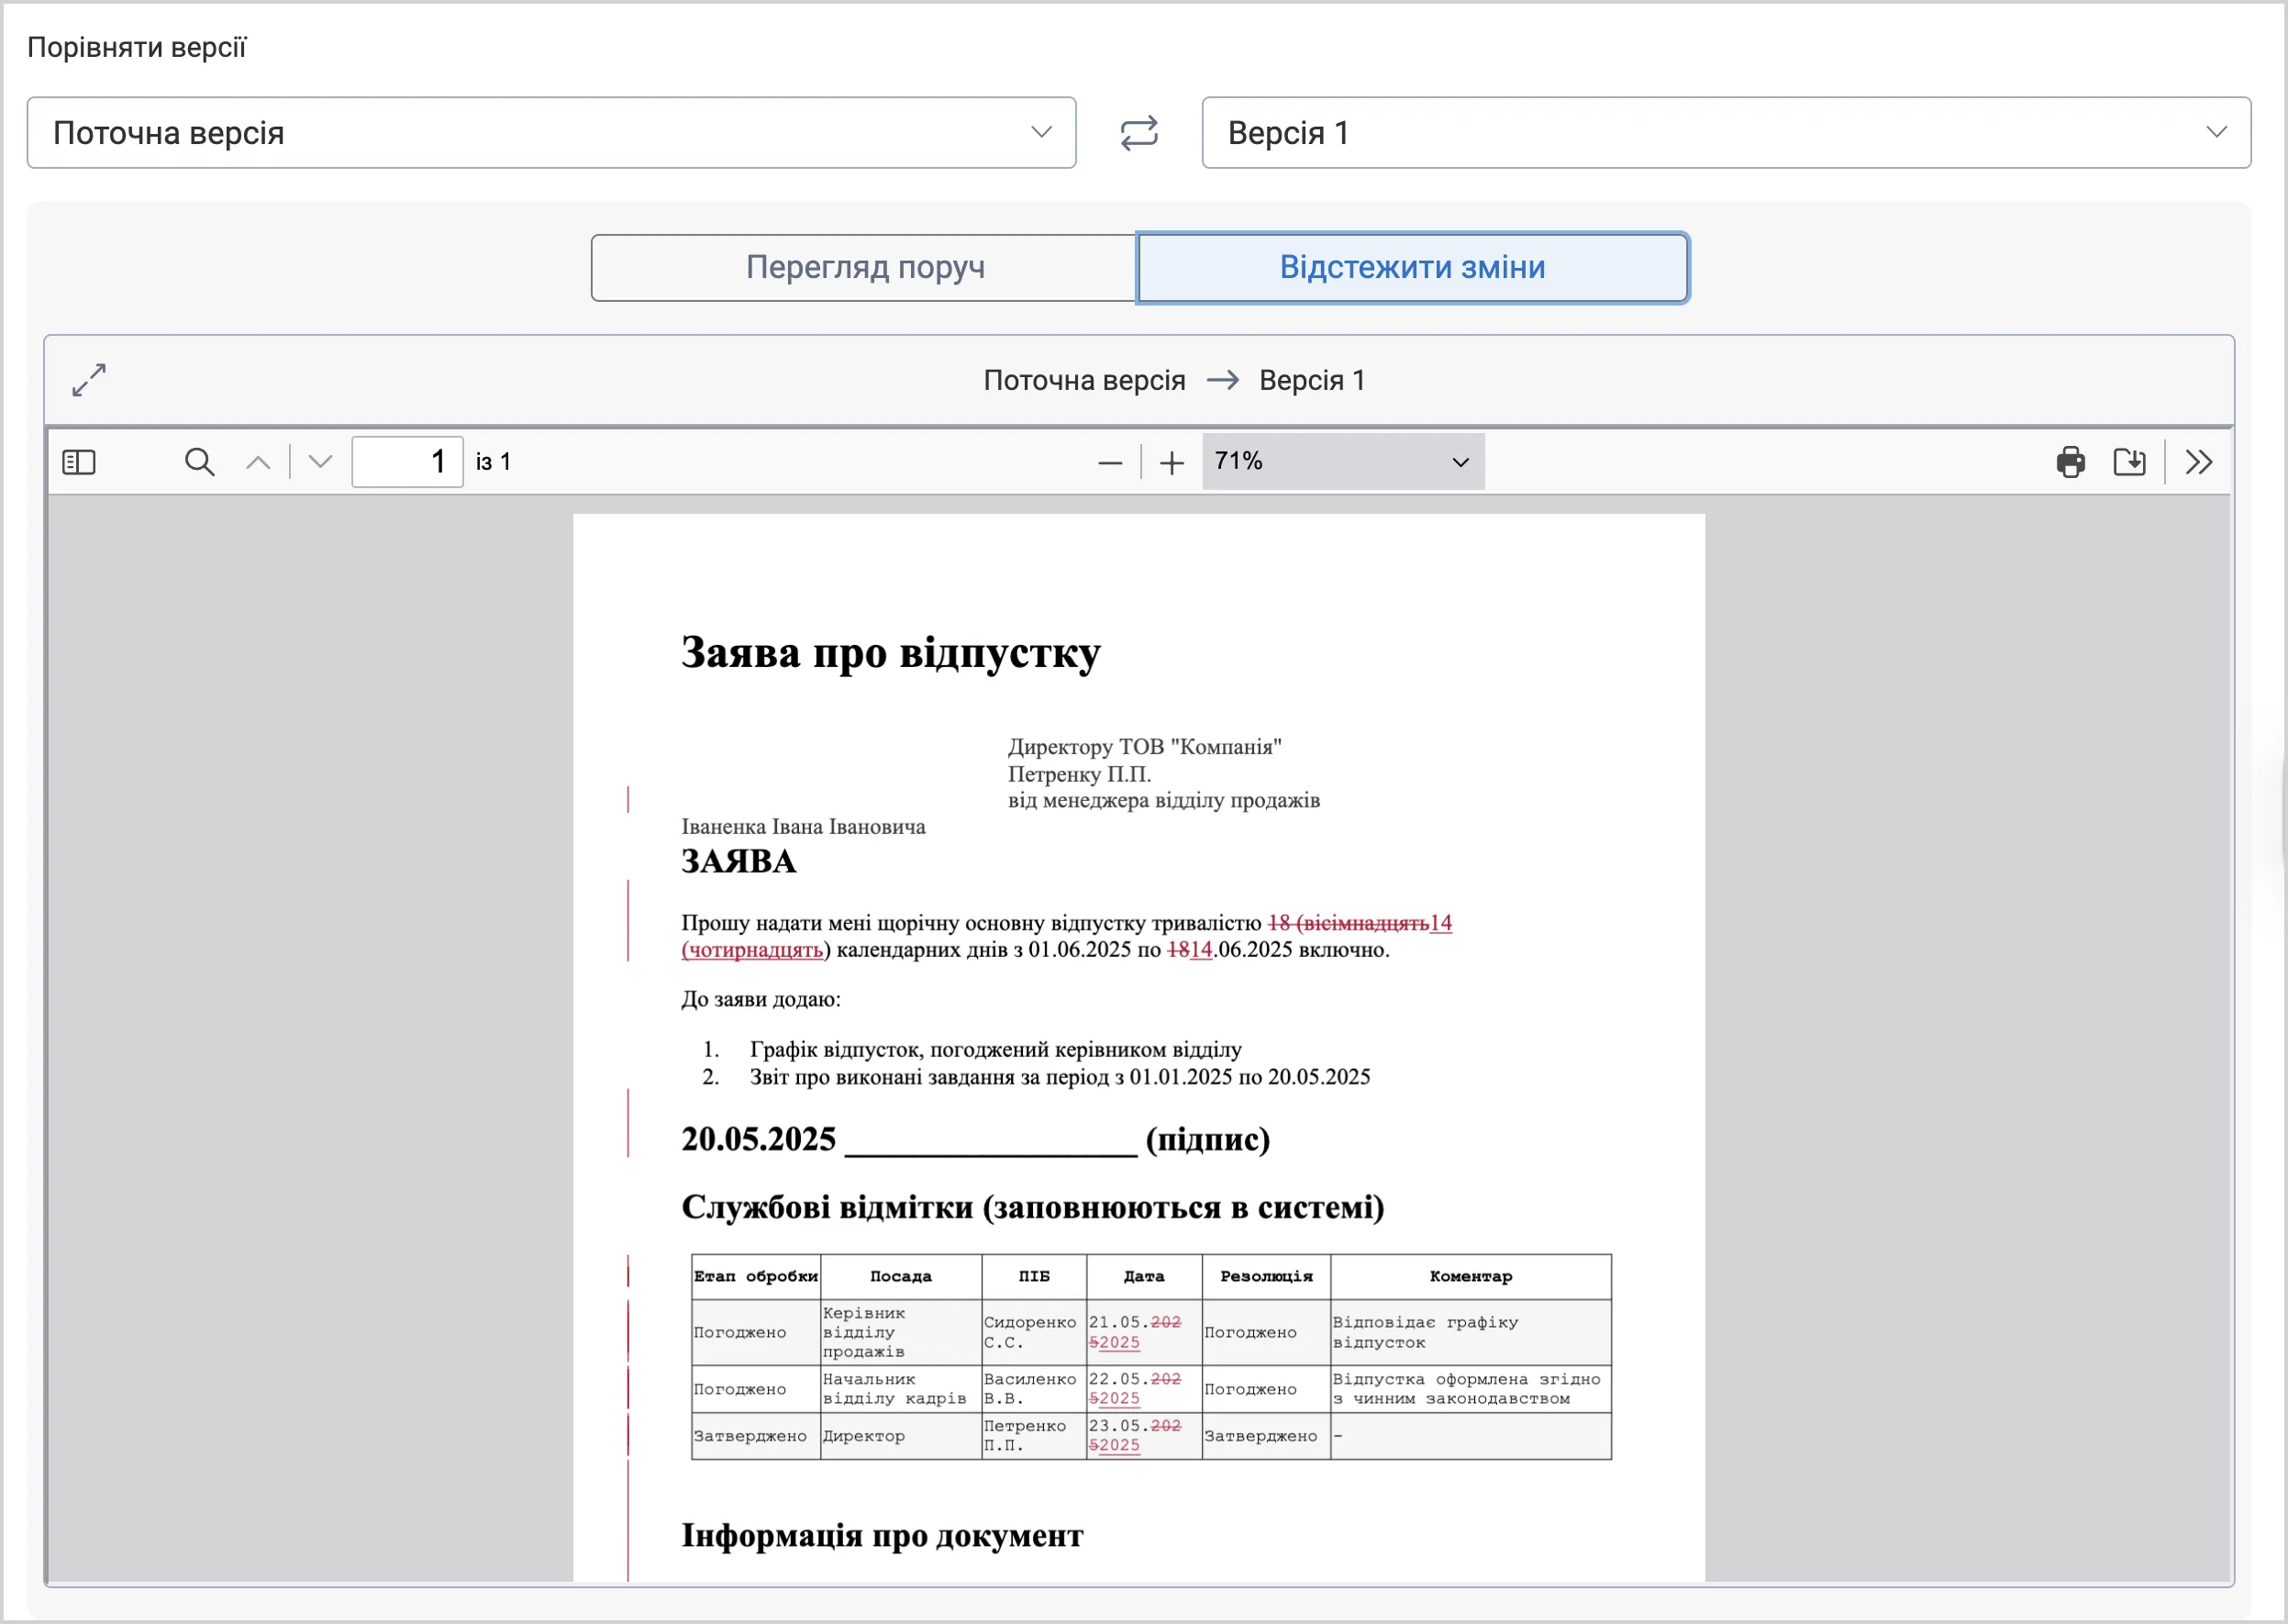Click the '22.05.2025' date cell in the table
This screenshot has width=2288, height=1624.
coord(1144,1389)
